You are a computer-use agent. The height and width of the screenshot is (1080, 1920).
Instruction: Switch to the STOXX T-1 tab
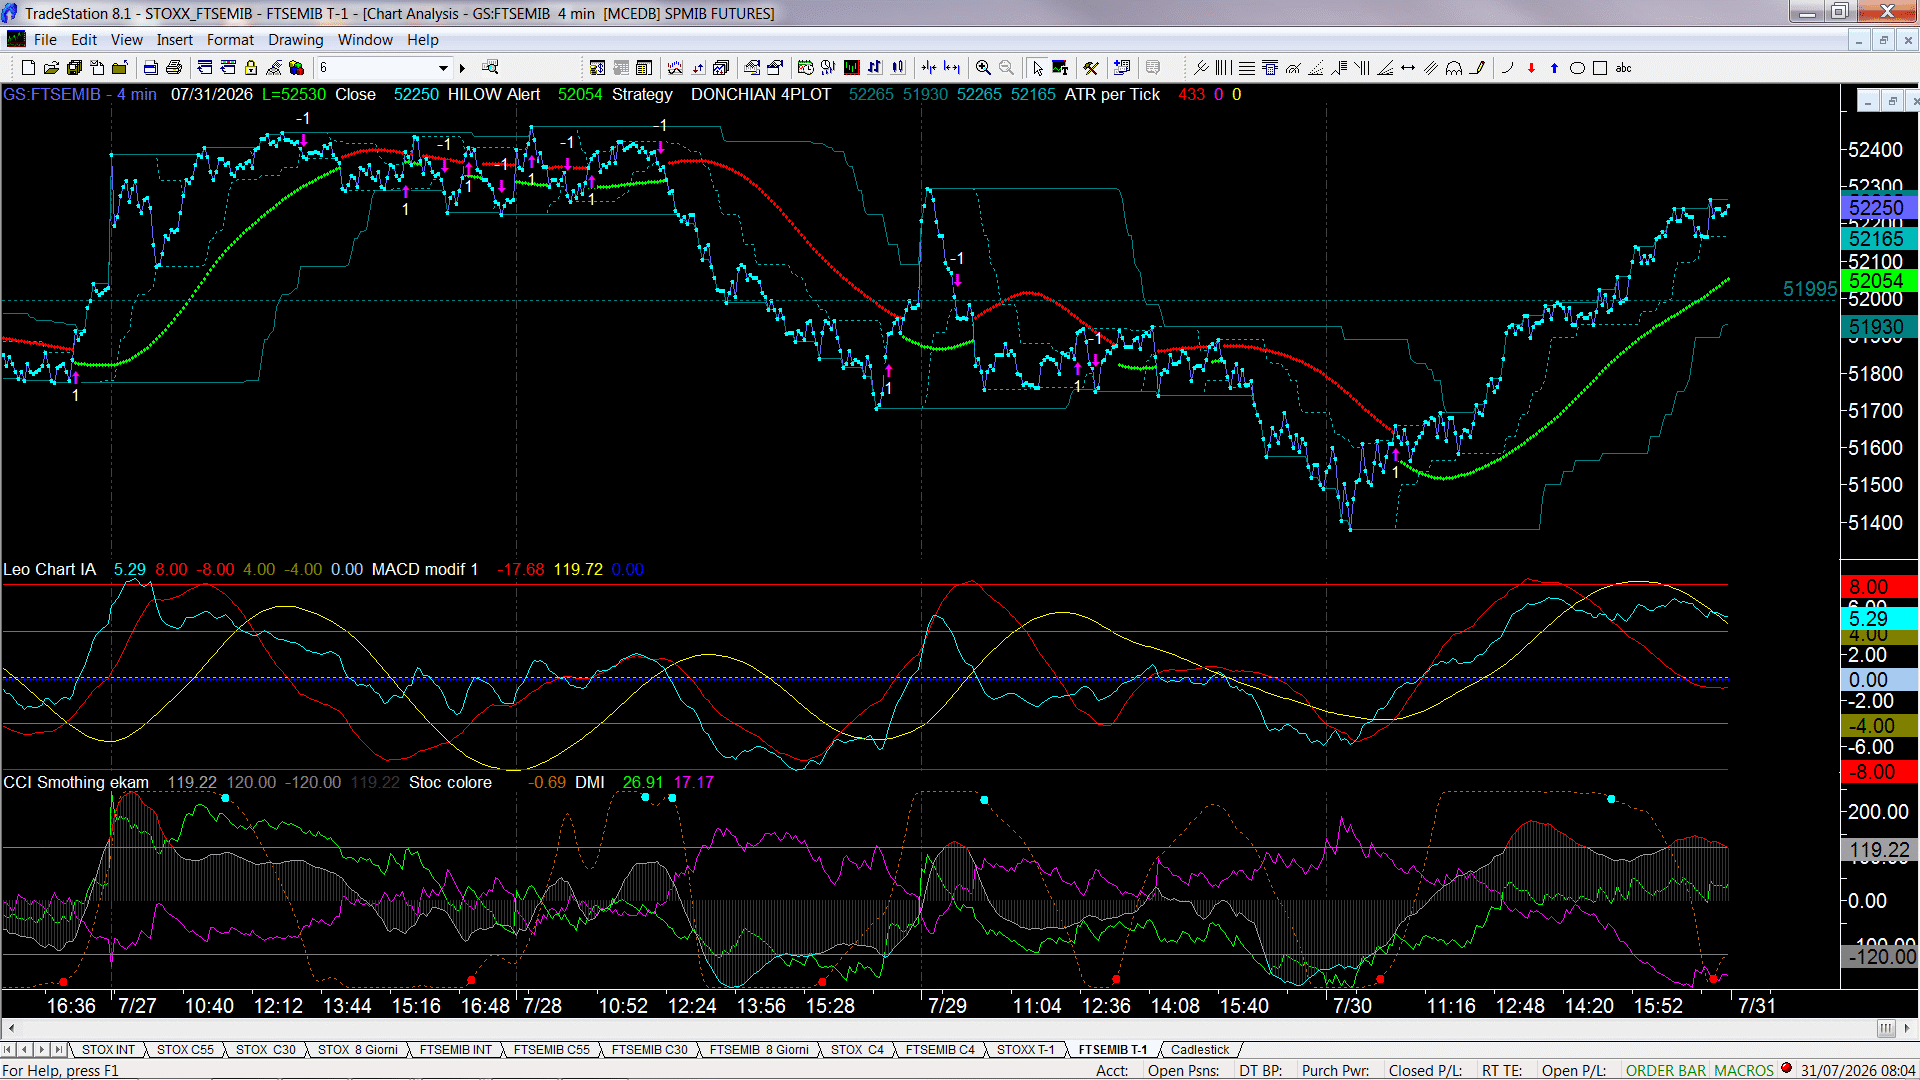(x=1025, y=1050)
